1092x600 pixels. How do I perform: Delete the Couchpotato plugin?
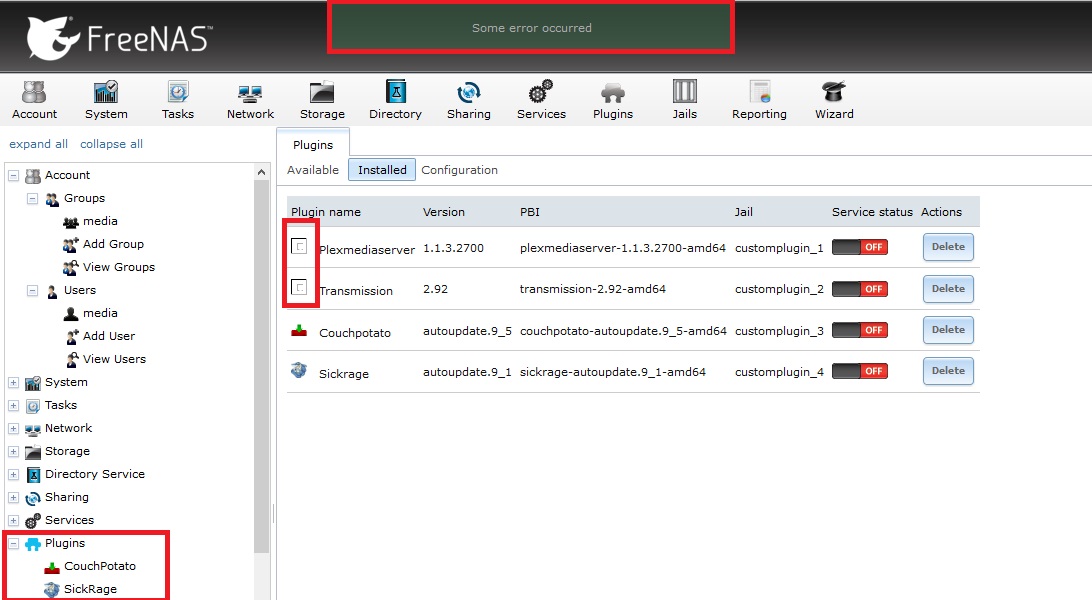948,330
